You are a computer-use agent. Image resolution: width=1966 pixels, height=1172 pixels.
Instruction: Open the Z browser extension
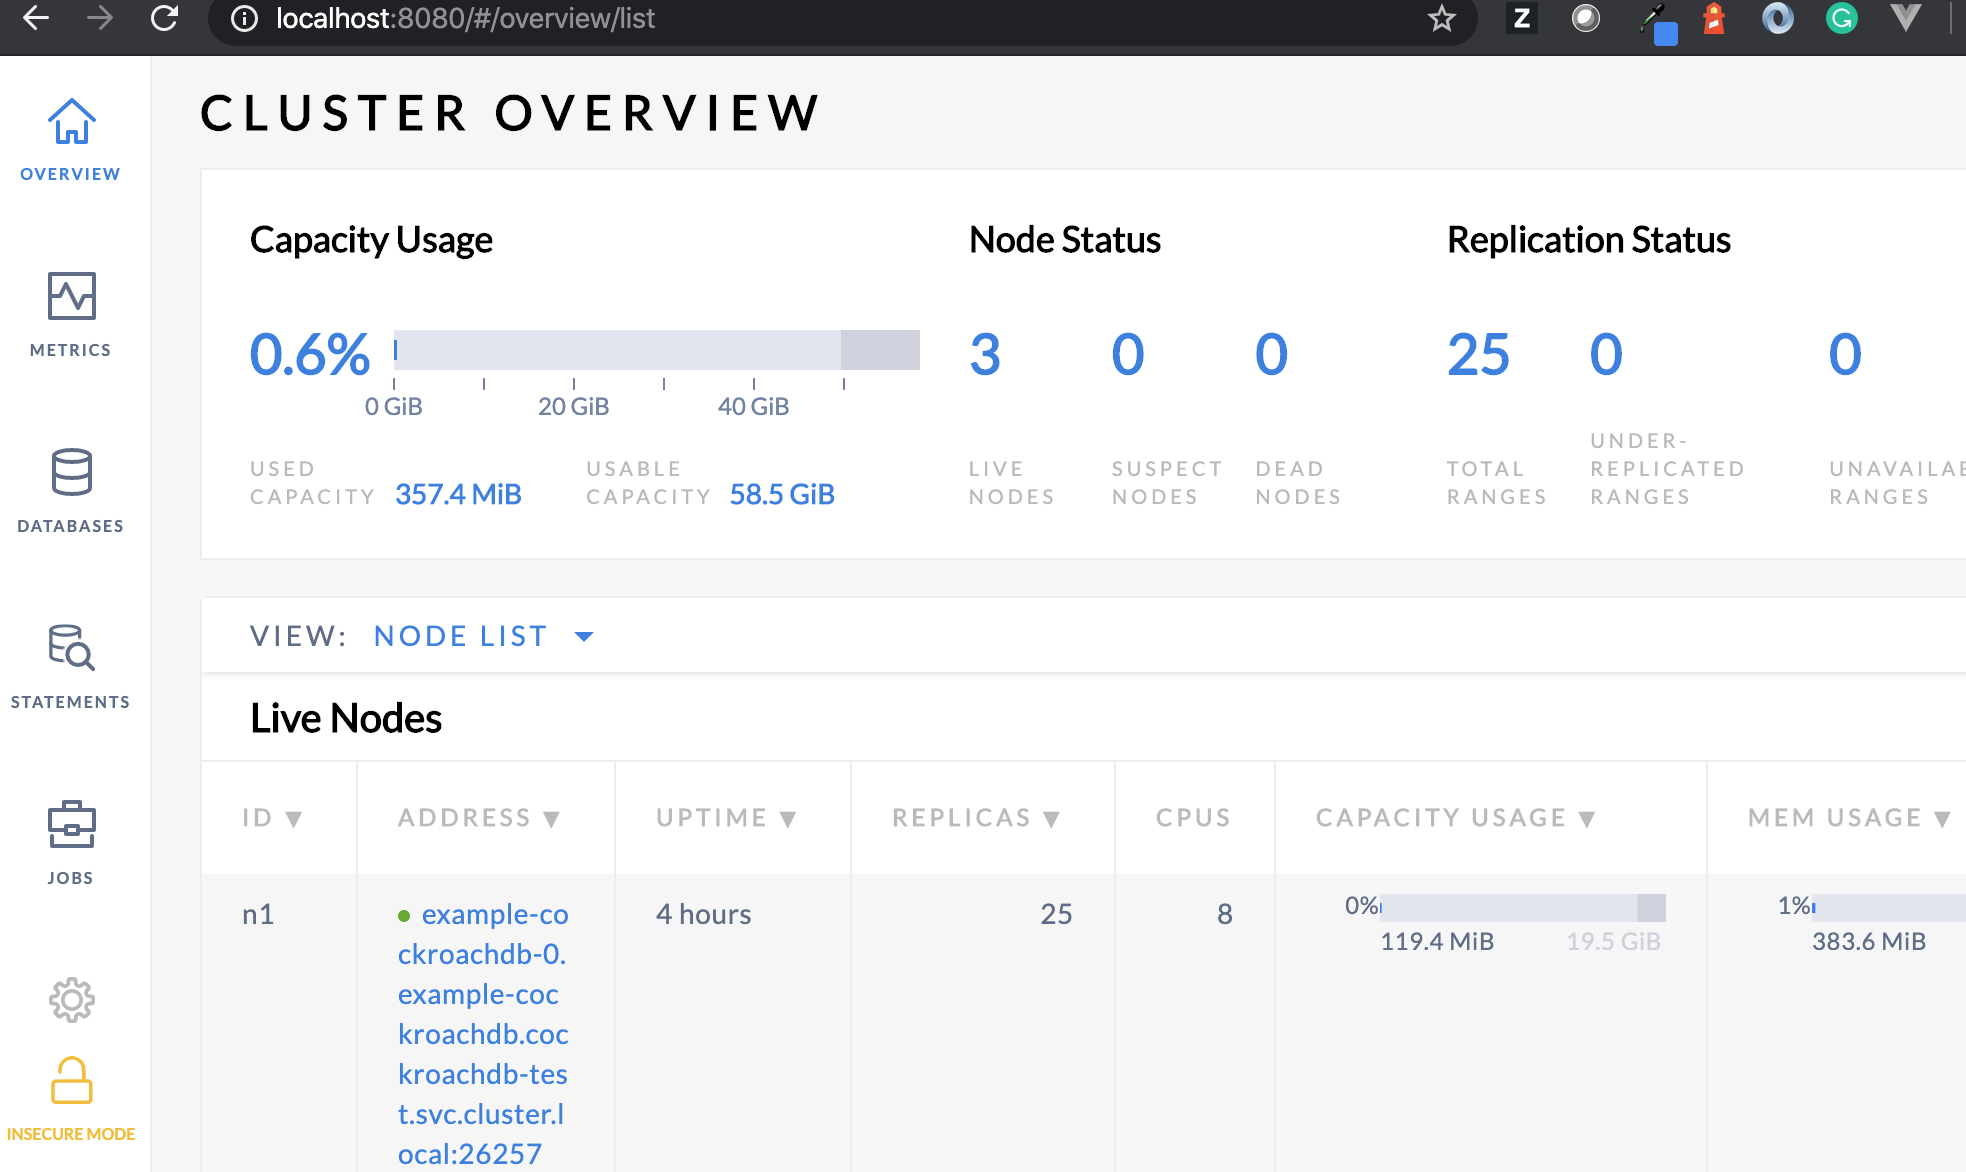pos(1521,18)
